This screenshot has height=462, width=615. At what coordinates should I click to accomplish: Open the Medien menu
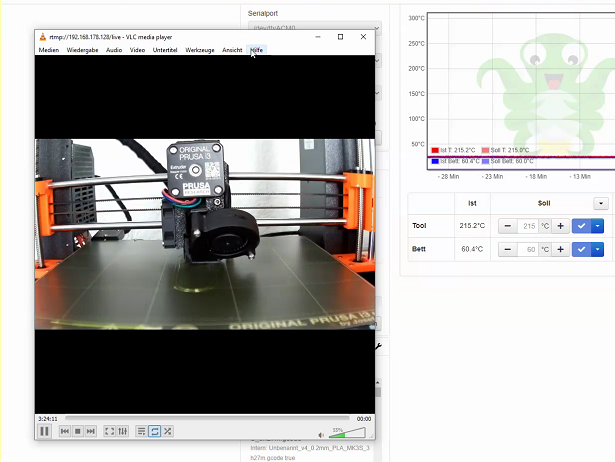point(49,50)
